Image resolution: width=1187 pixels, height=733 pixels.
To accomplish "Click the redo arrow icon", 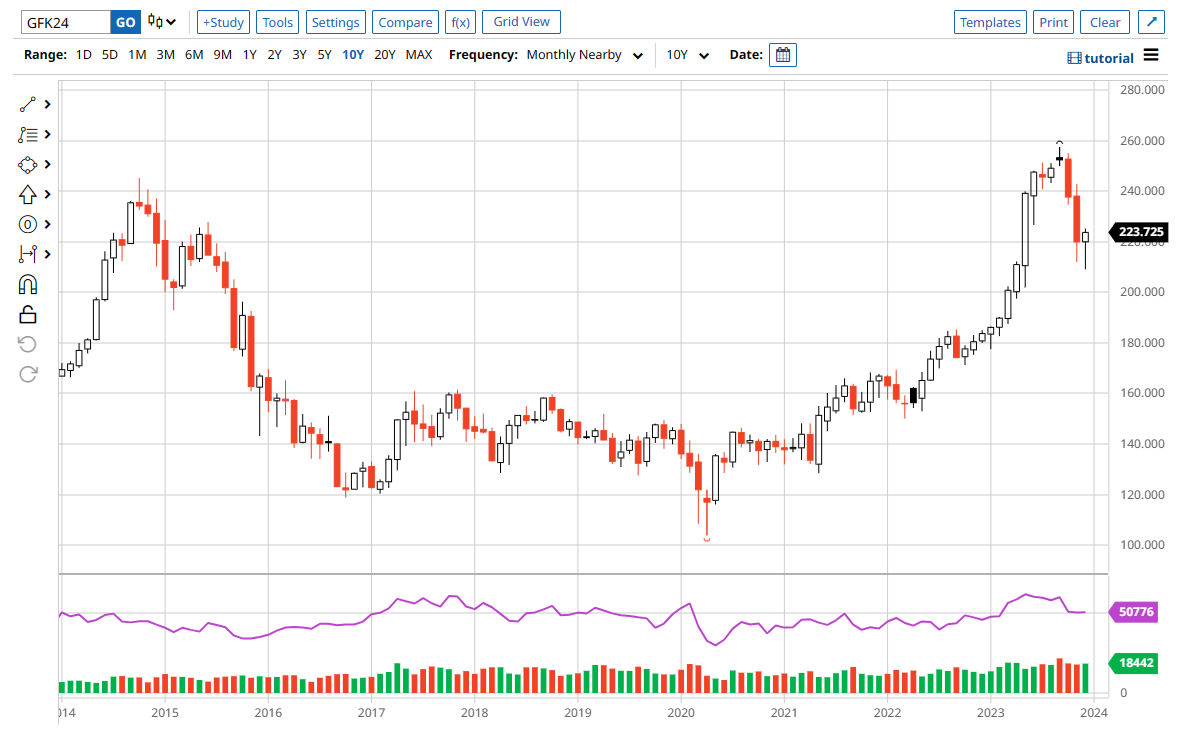I will point(28,374).
